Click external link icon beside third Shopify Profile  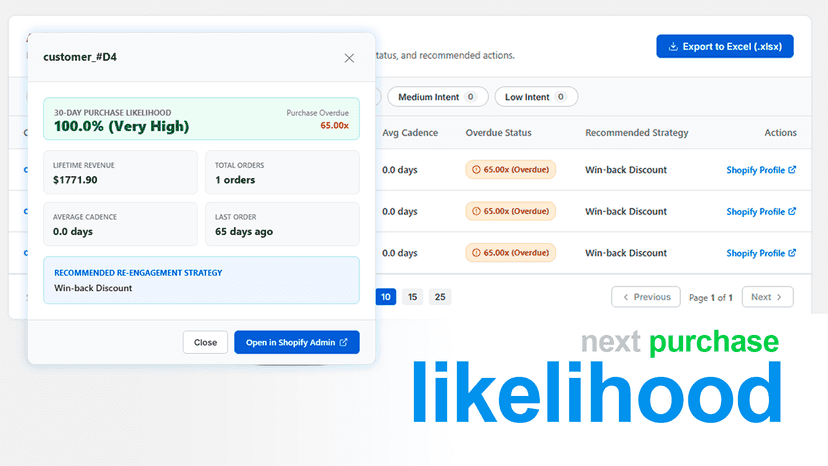pos(792,253)
